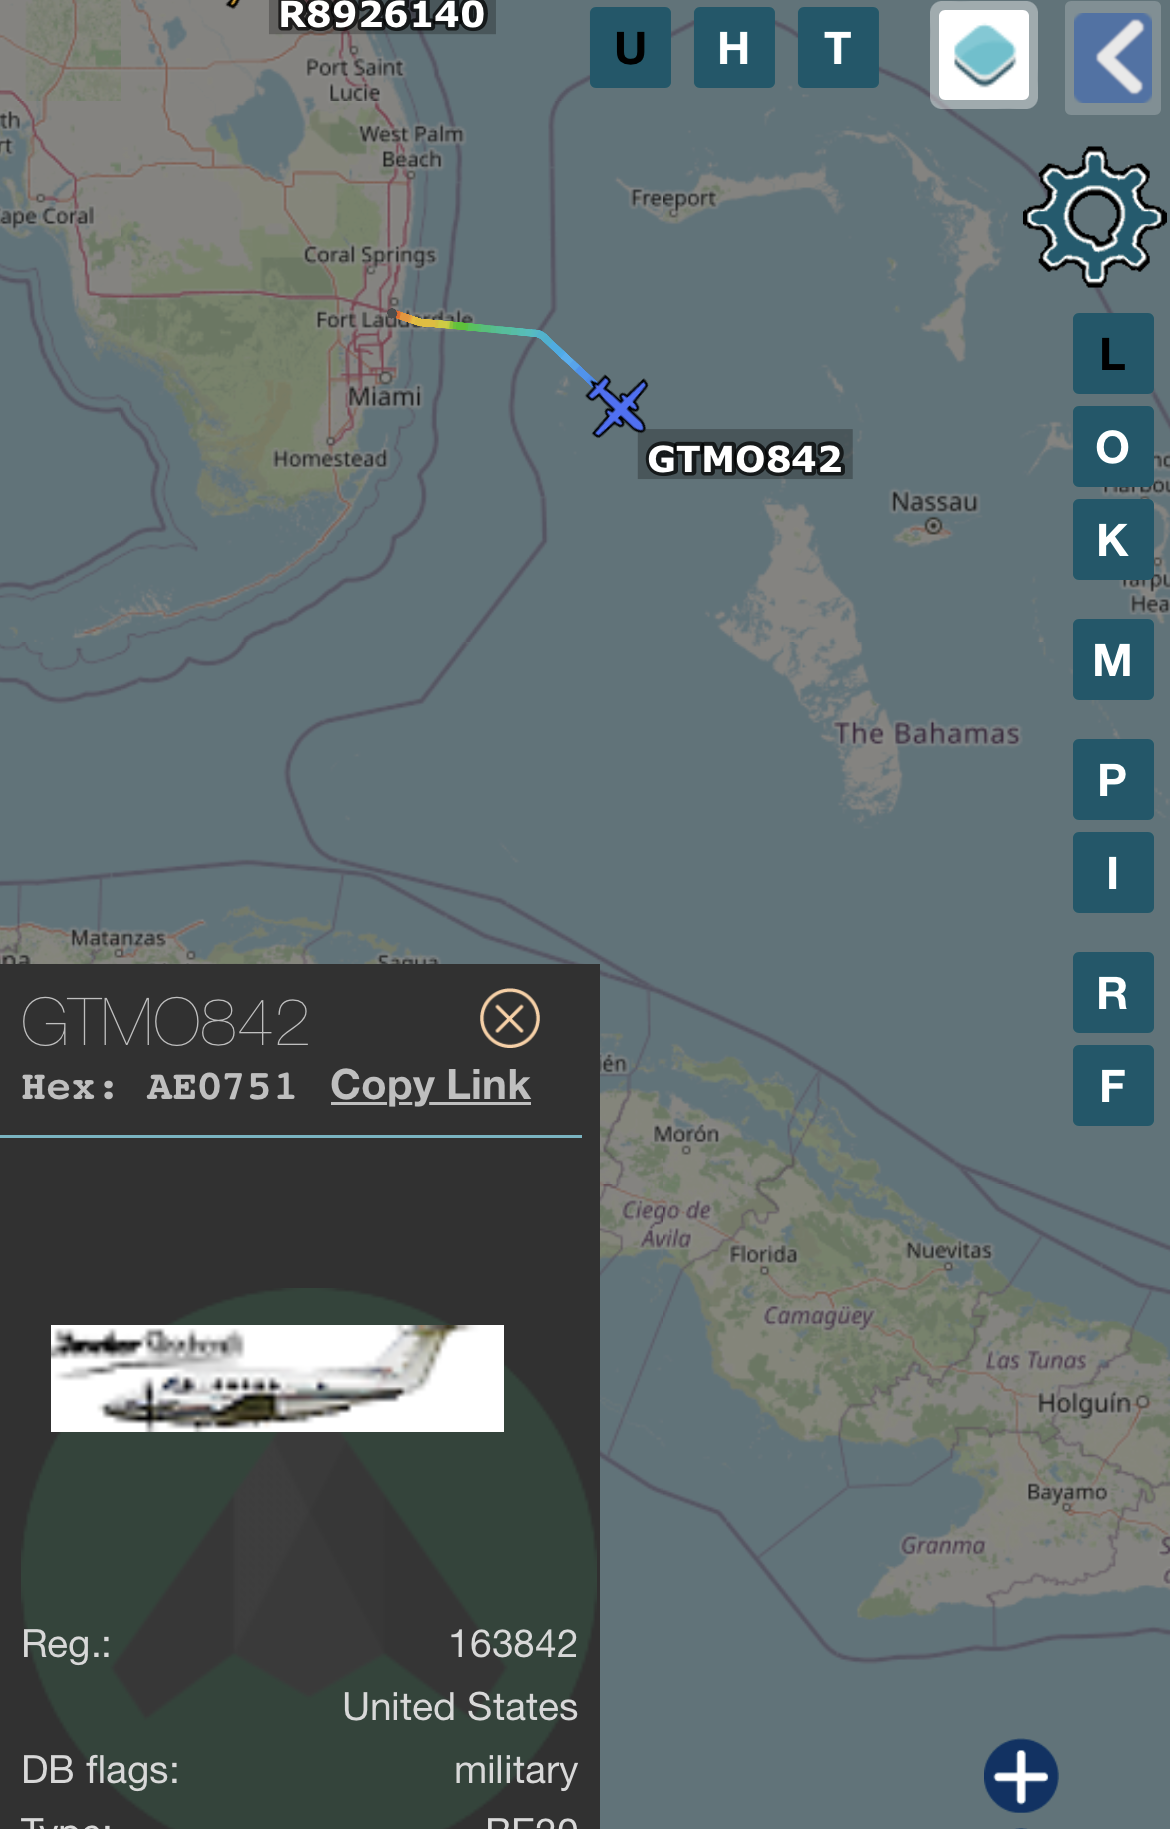Click the K map option button
This screenshot has height=1829, width=1170.
point(1113,540)
